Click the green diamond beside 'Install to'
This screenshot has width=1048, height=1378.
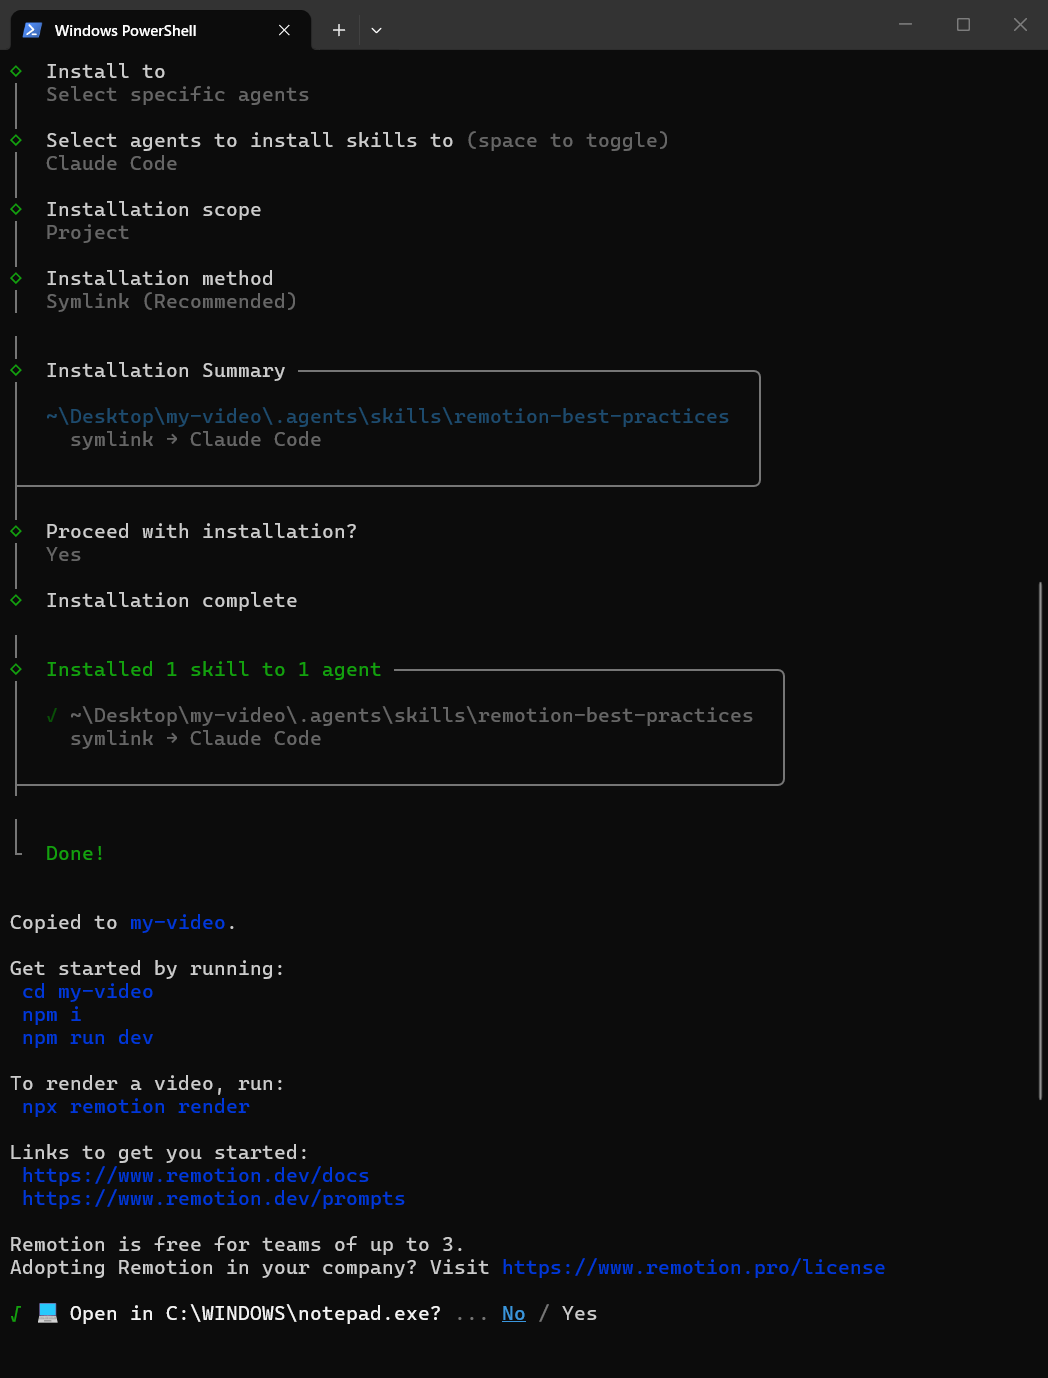(x=16, y=71)
